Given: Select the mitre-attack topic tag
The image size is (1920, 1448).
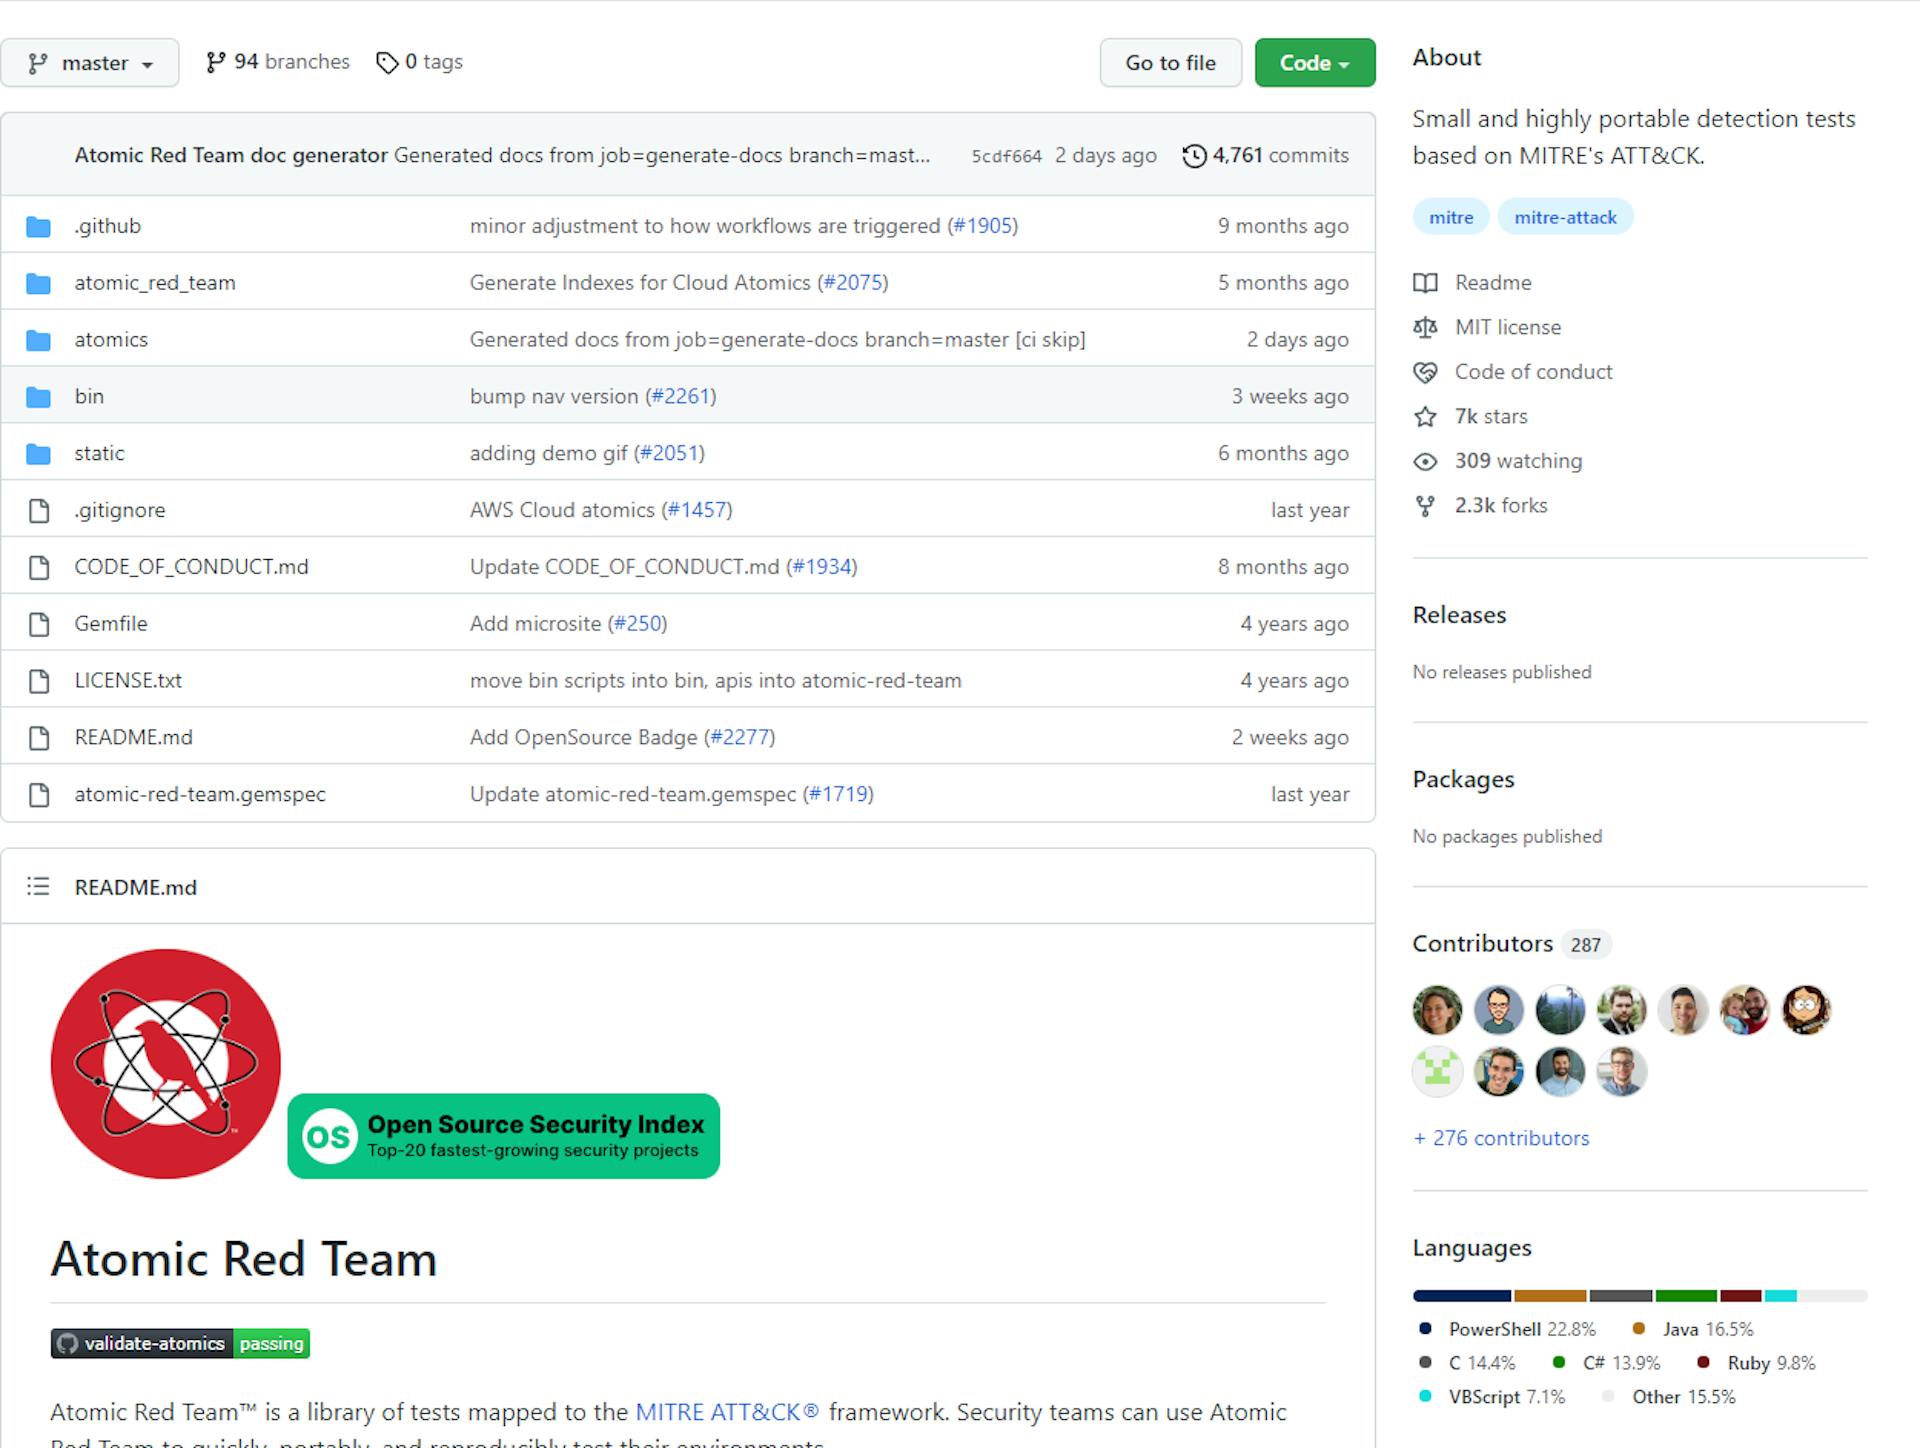Looking at the screenshot, I should pos(1566,217).
